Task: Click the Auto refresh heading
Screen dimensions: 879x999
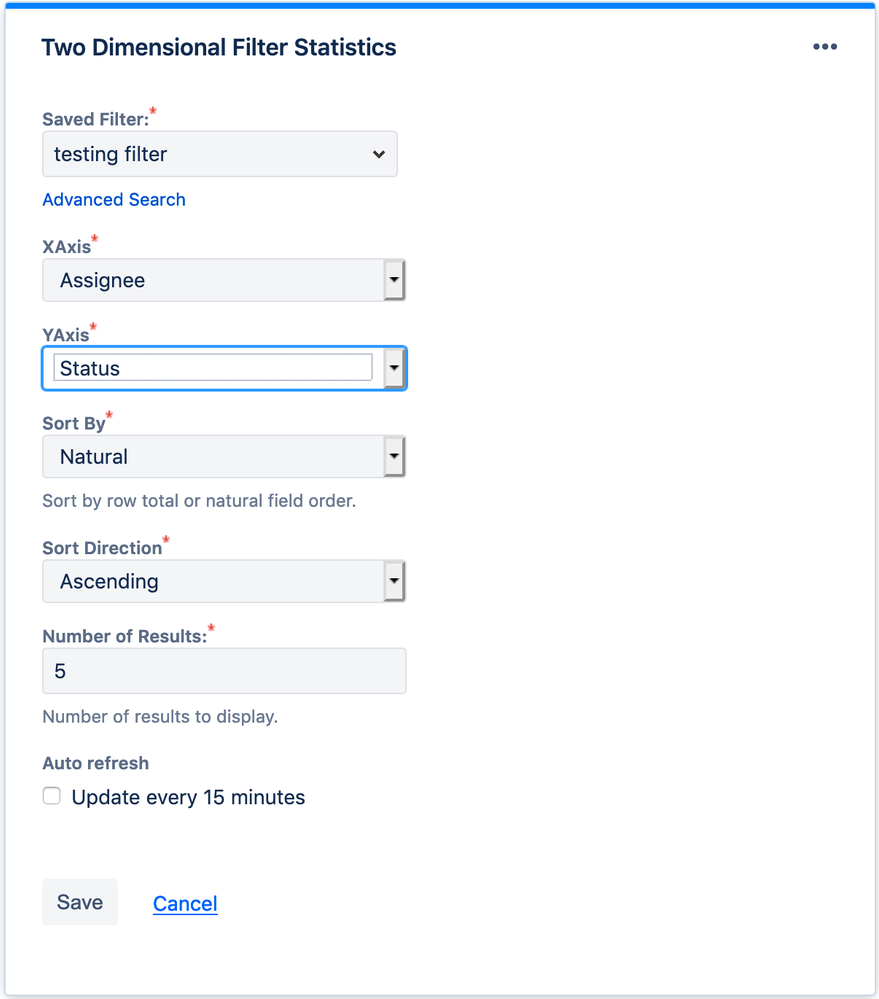Action: tap(95, 762)
